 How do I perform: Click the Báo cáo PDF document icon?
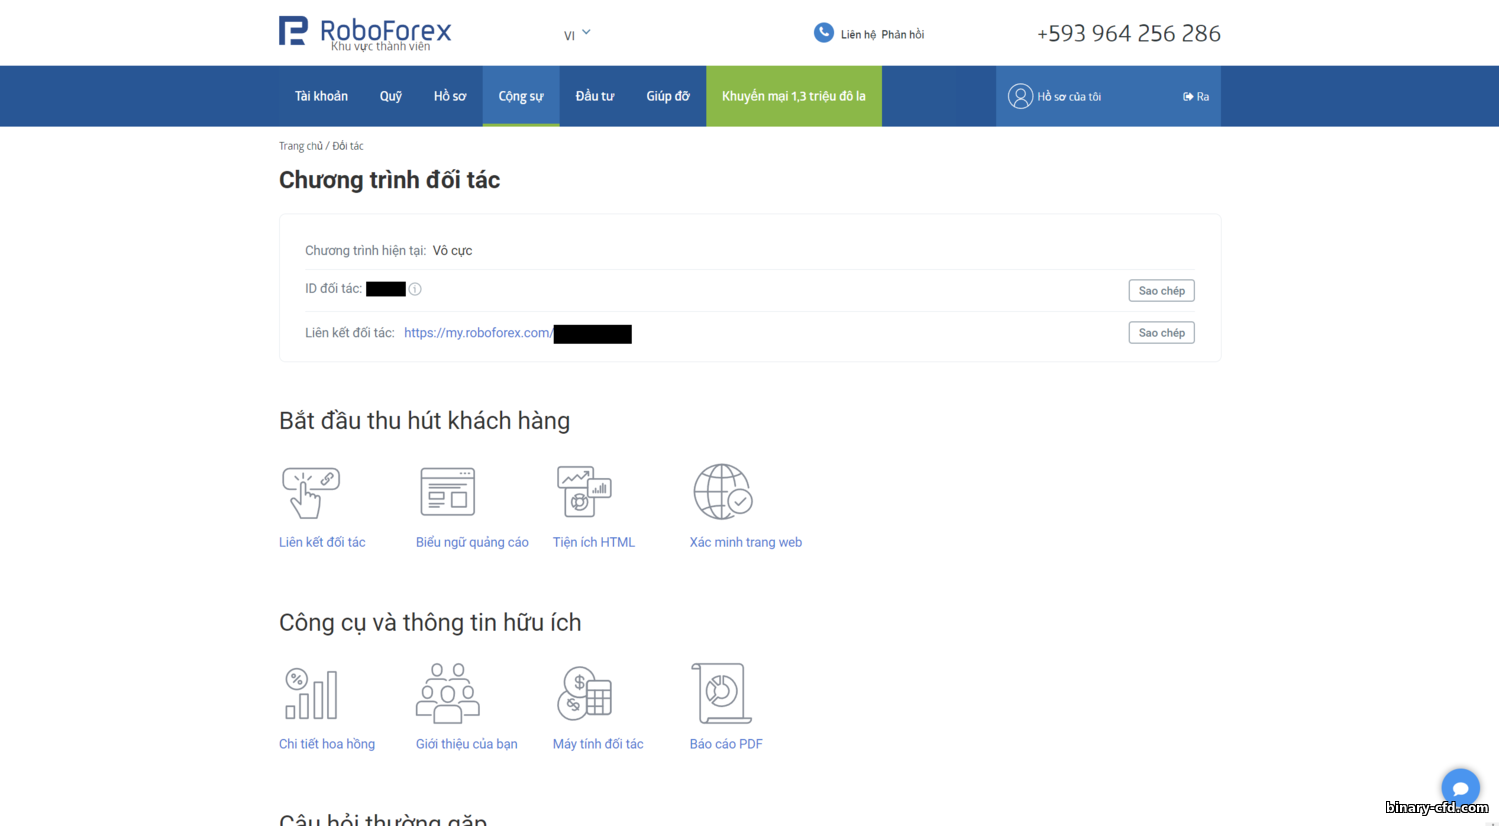click(x=721, y=693)
